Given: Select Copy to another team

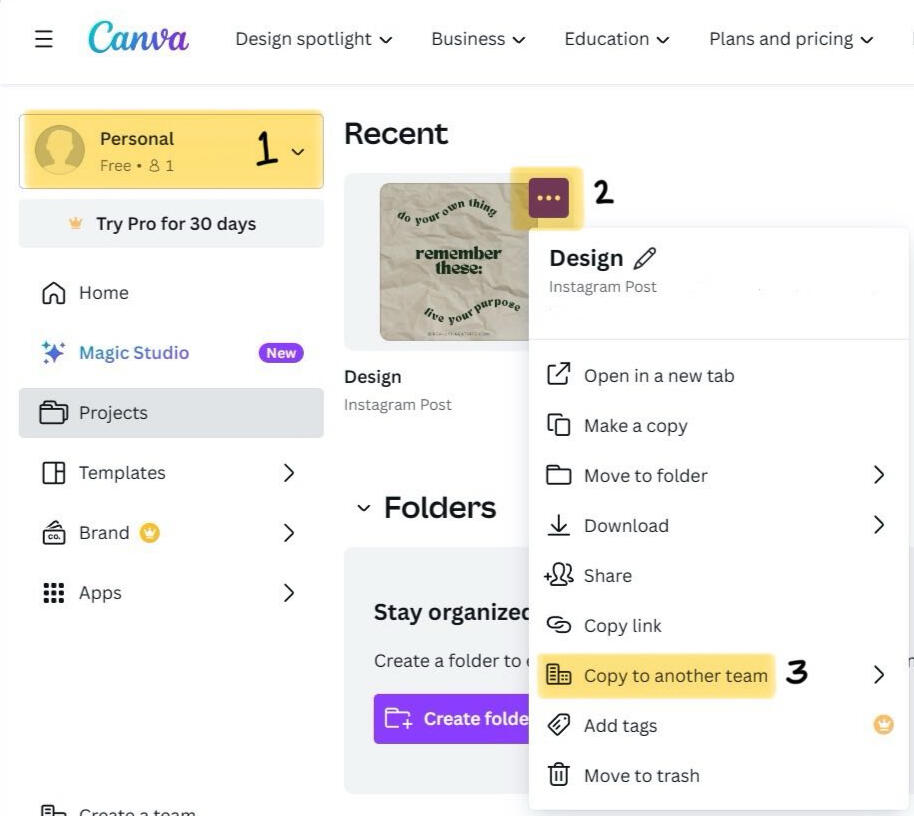Looking at the screenshot, I should pos(675,676).
